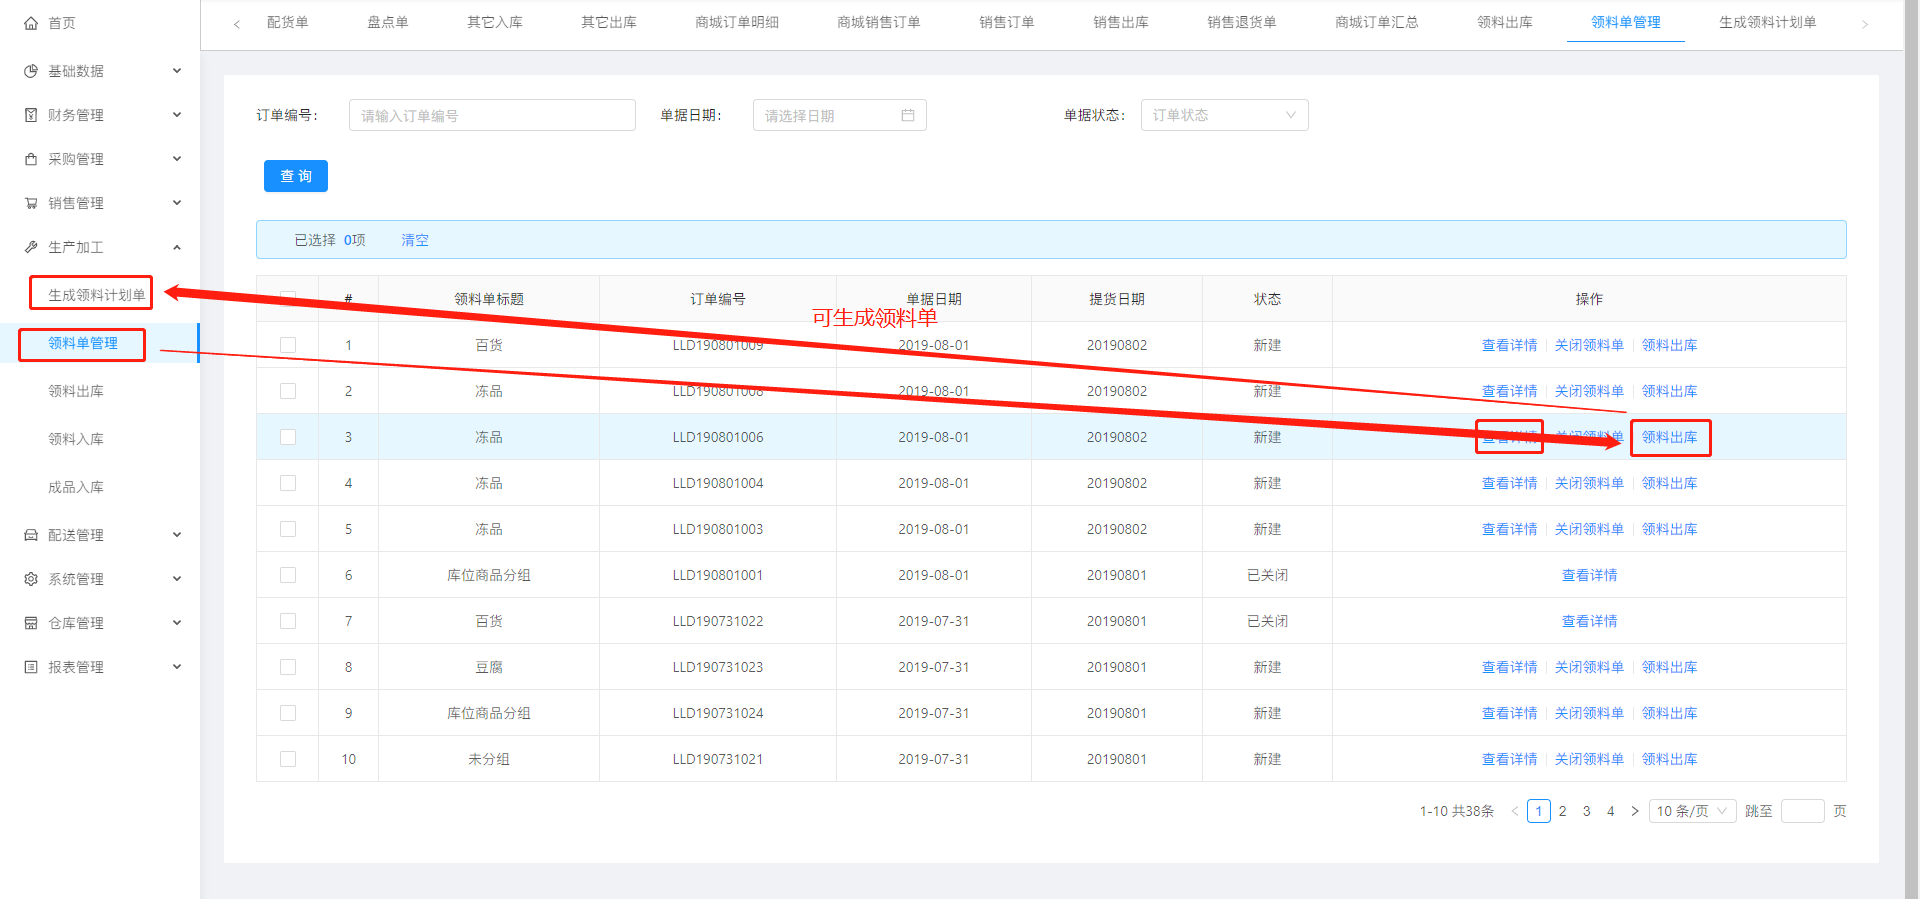Check the checkbox for order LLD190801003
Viewport: 1920px width, 899px height.
[x=288, y=529]
